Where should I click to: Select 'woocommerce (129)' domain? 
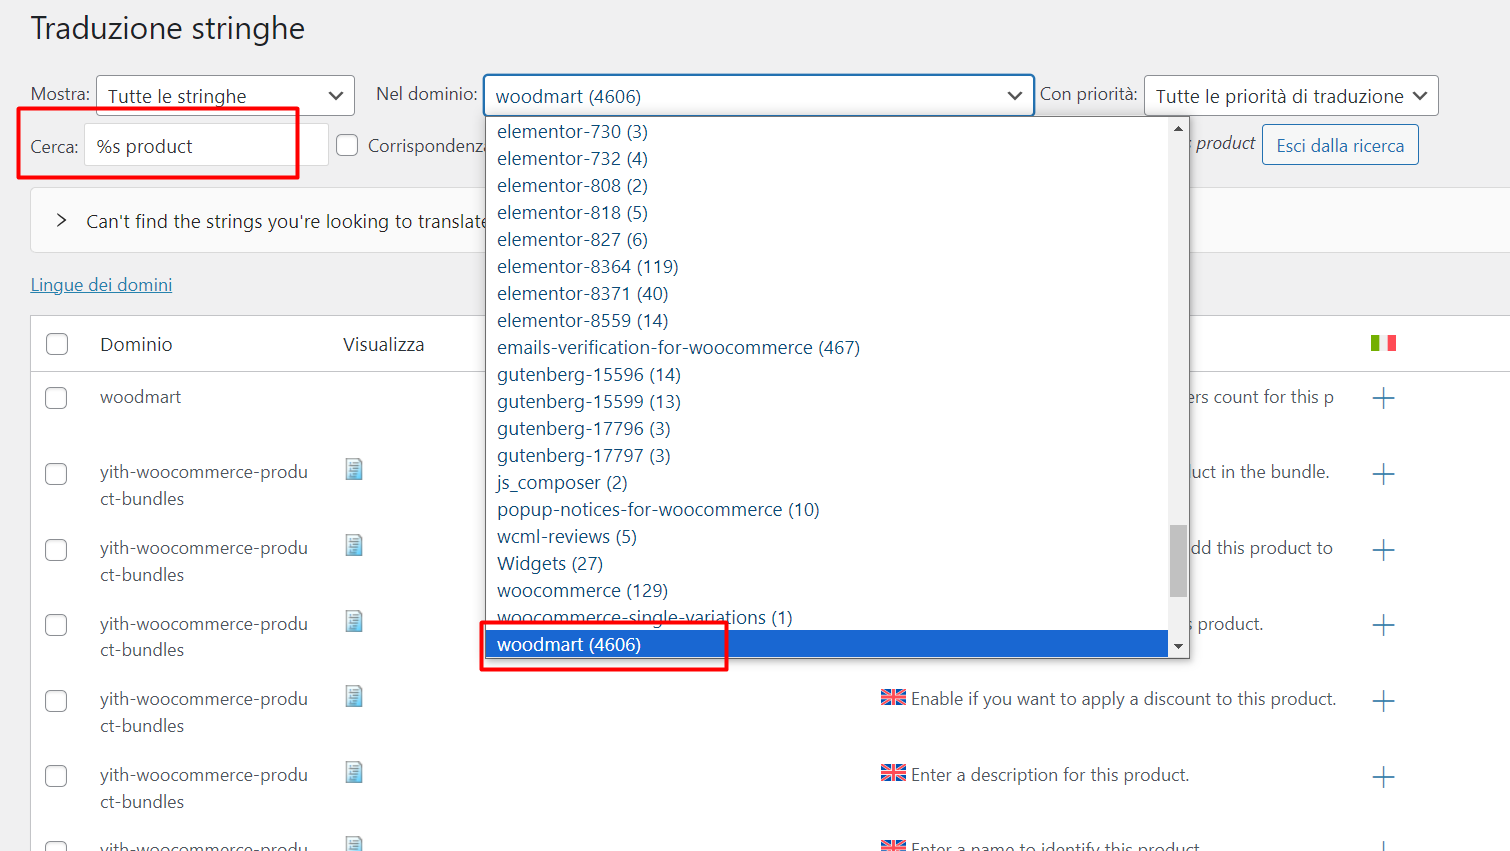827,591
